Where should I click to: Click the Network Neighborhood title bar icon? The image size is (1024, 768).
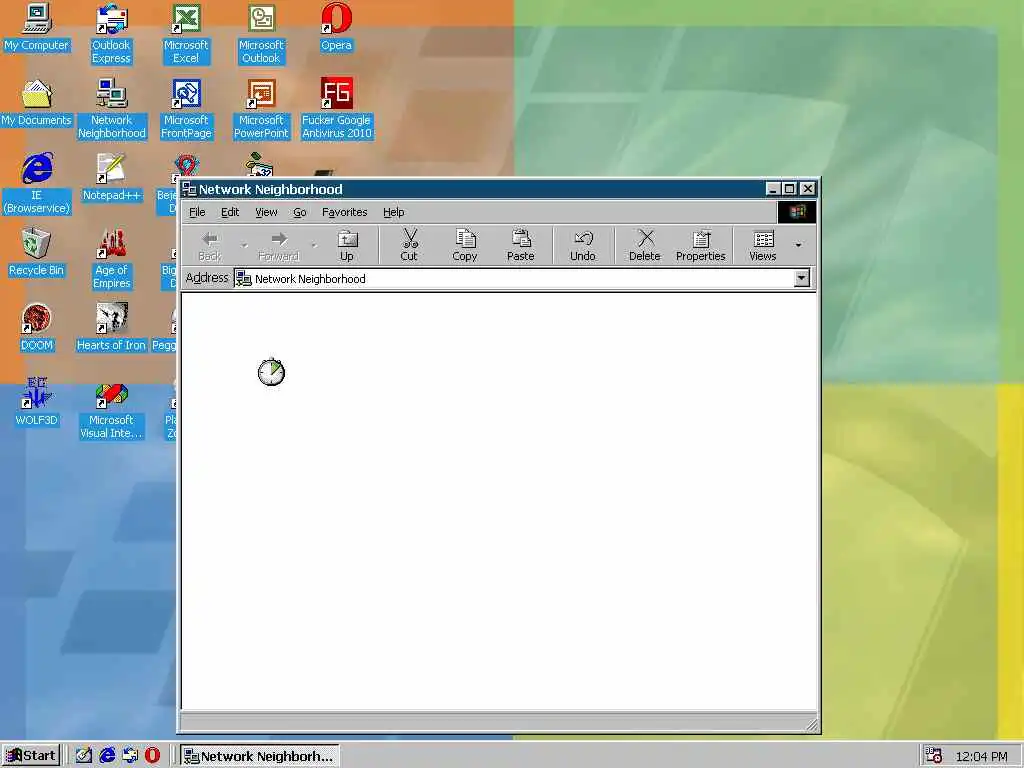(x=189, y=189)
